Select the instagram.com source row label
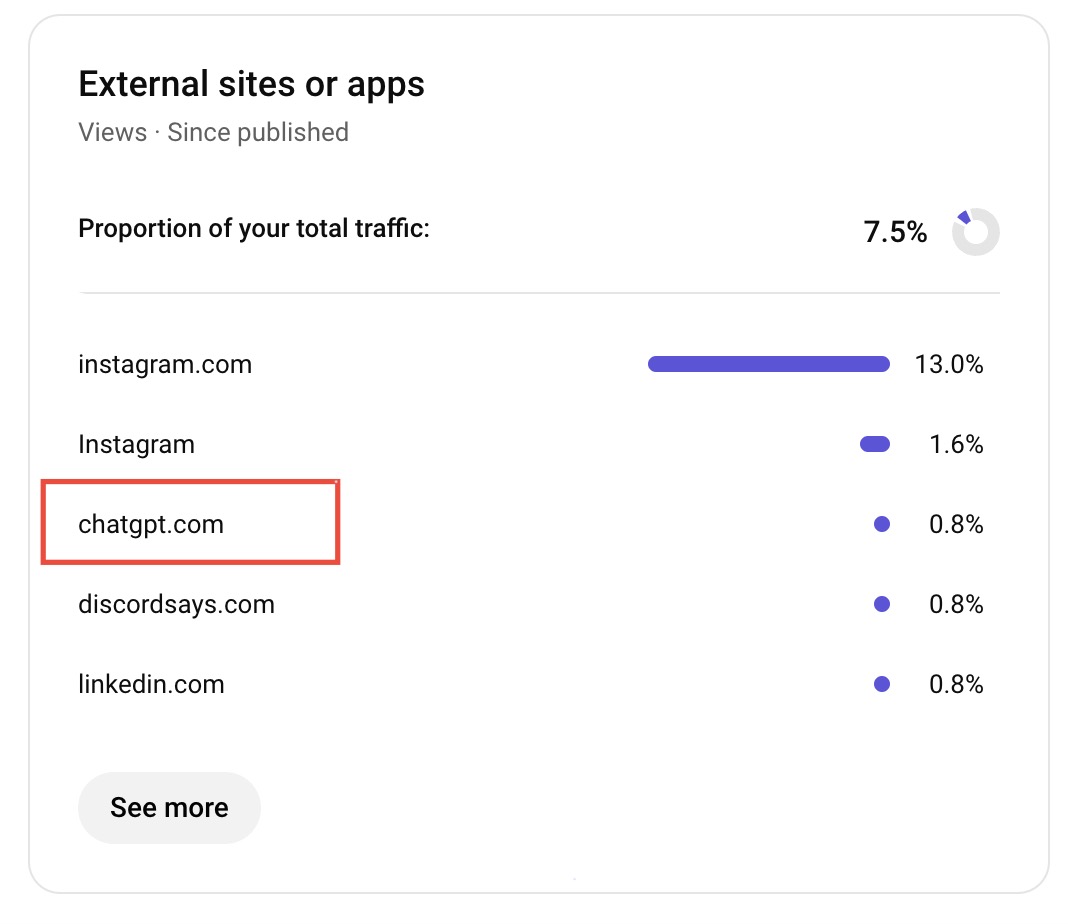 pos(165,364)
